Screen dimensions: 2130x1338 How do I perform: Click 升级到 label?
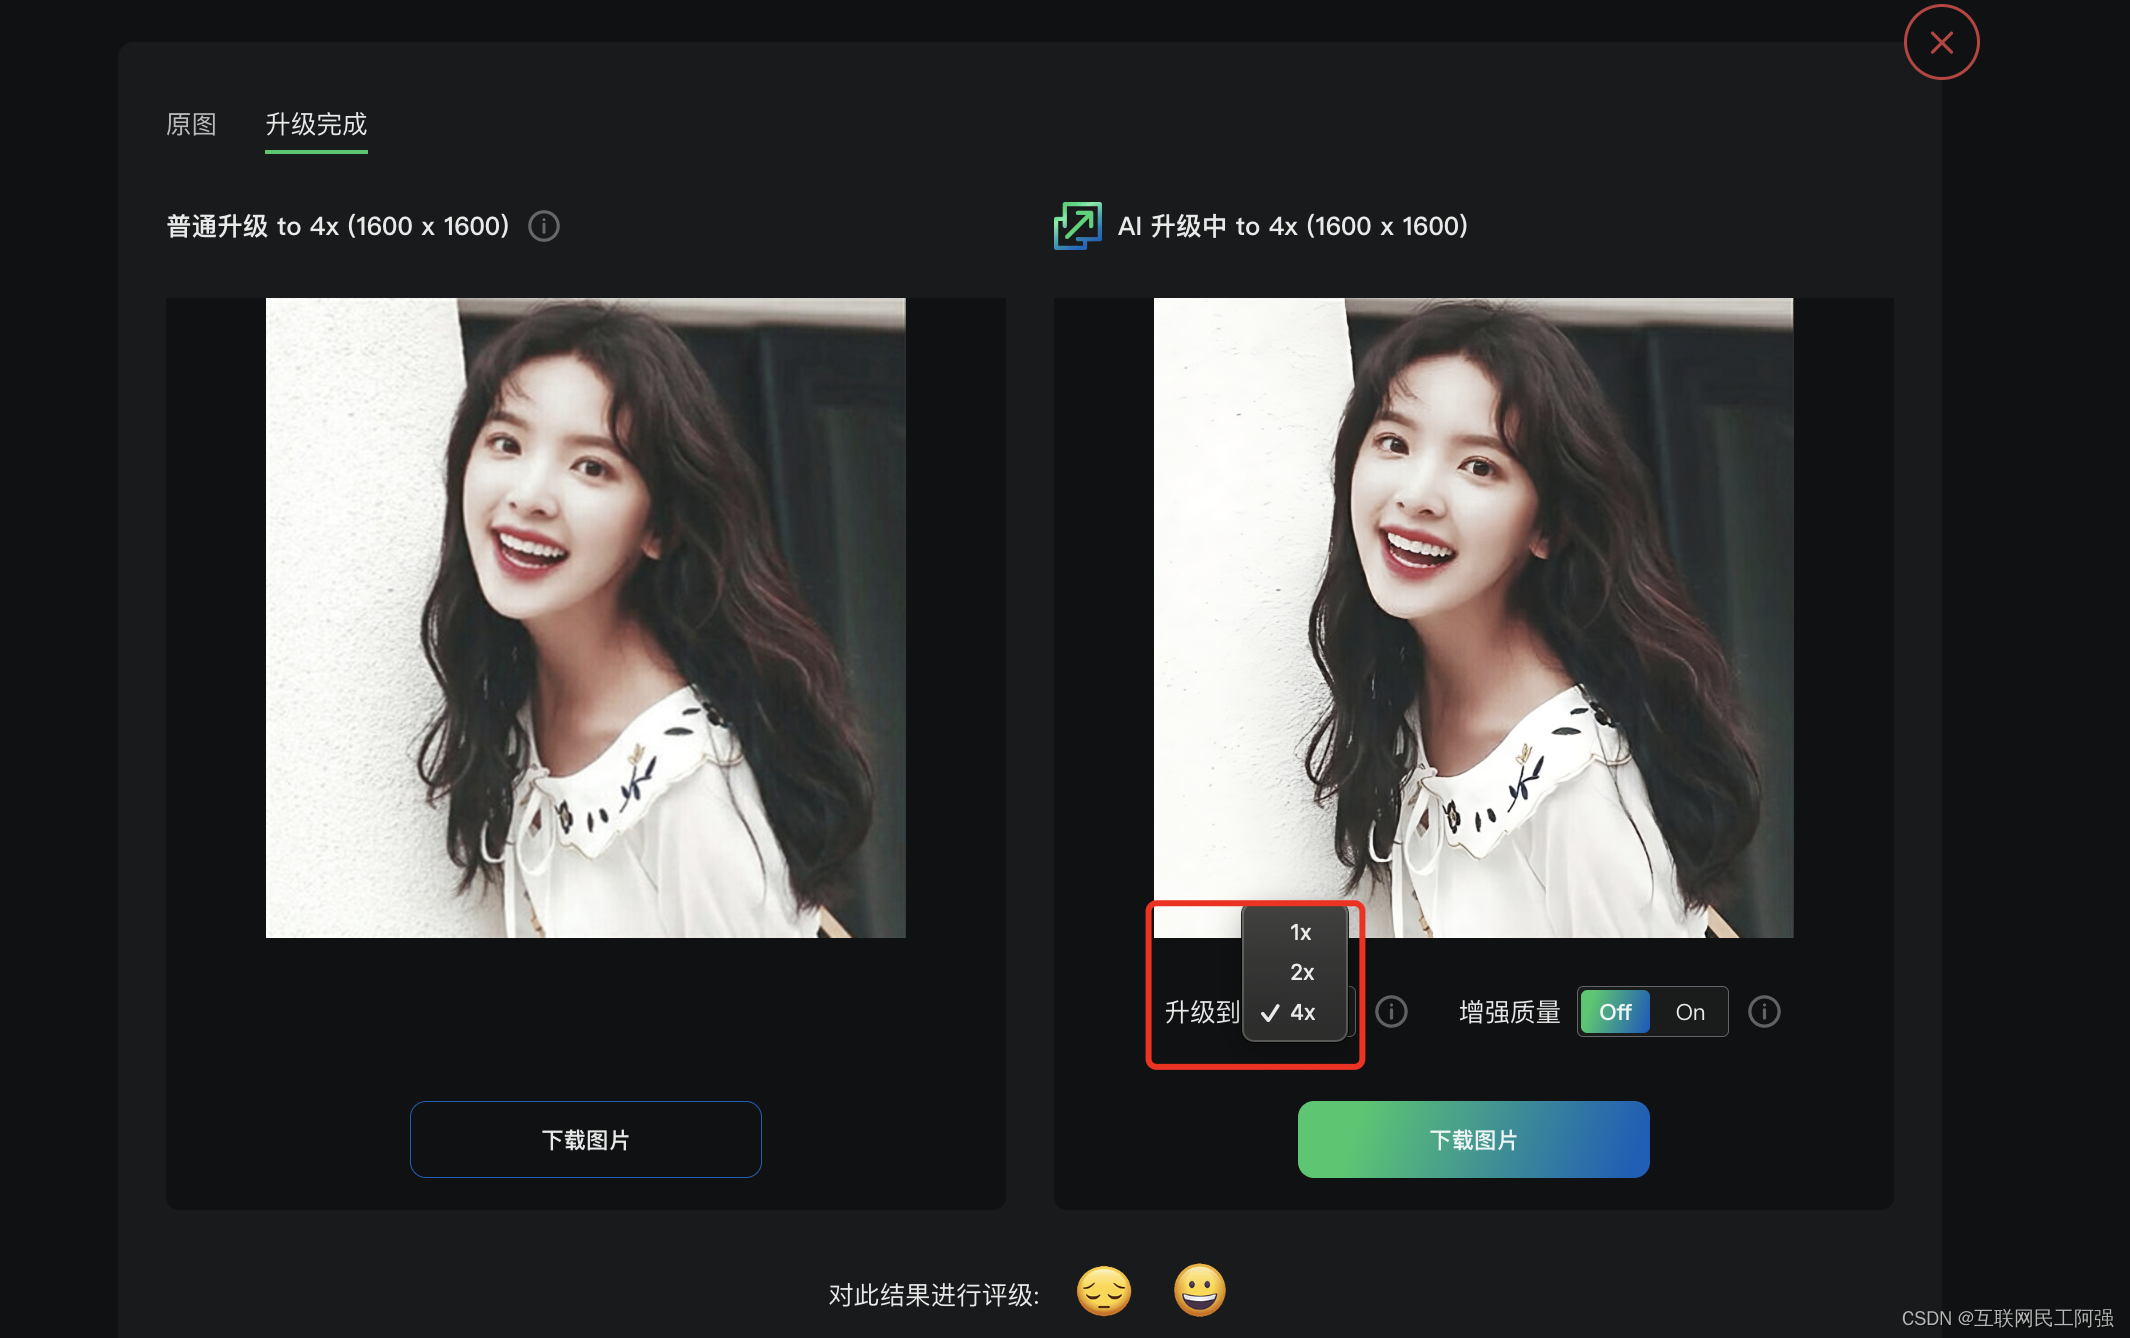point(1202,1012)
